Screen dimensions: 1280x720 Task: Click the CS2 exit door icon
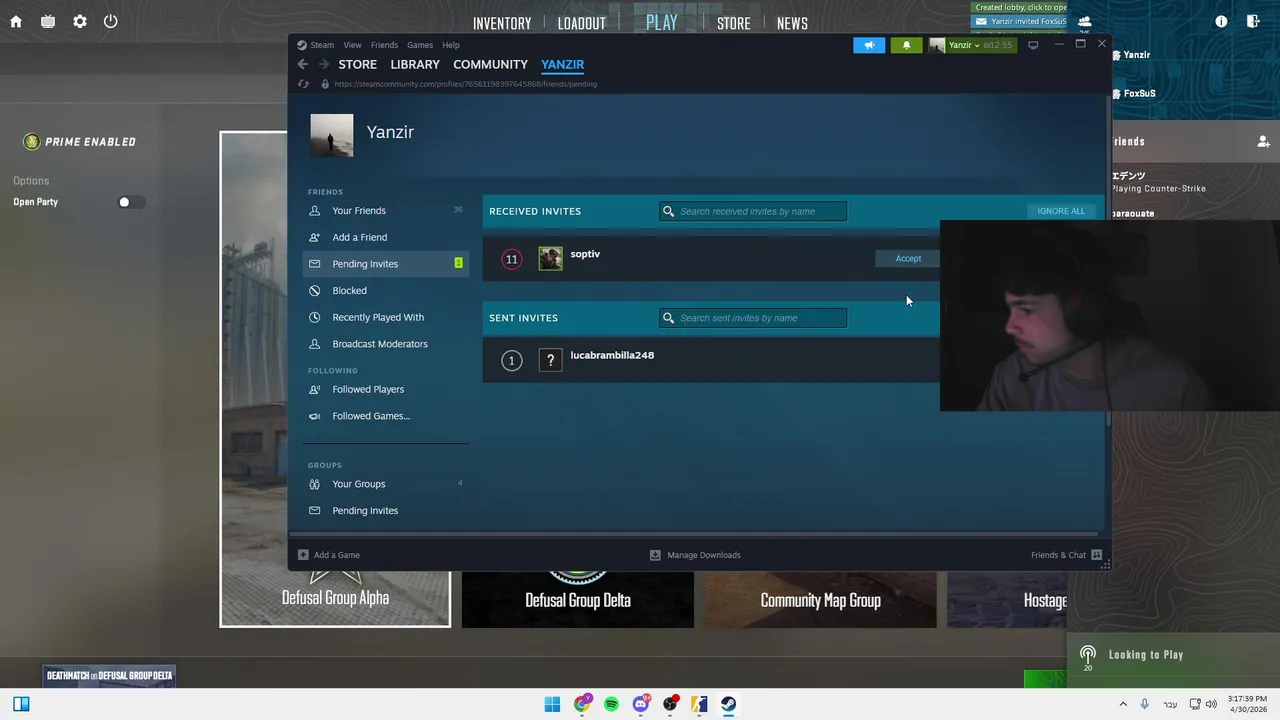click(1253, 21)
